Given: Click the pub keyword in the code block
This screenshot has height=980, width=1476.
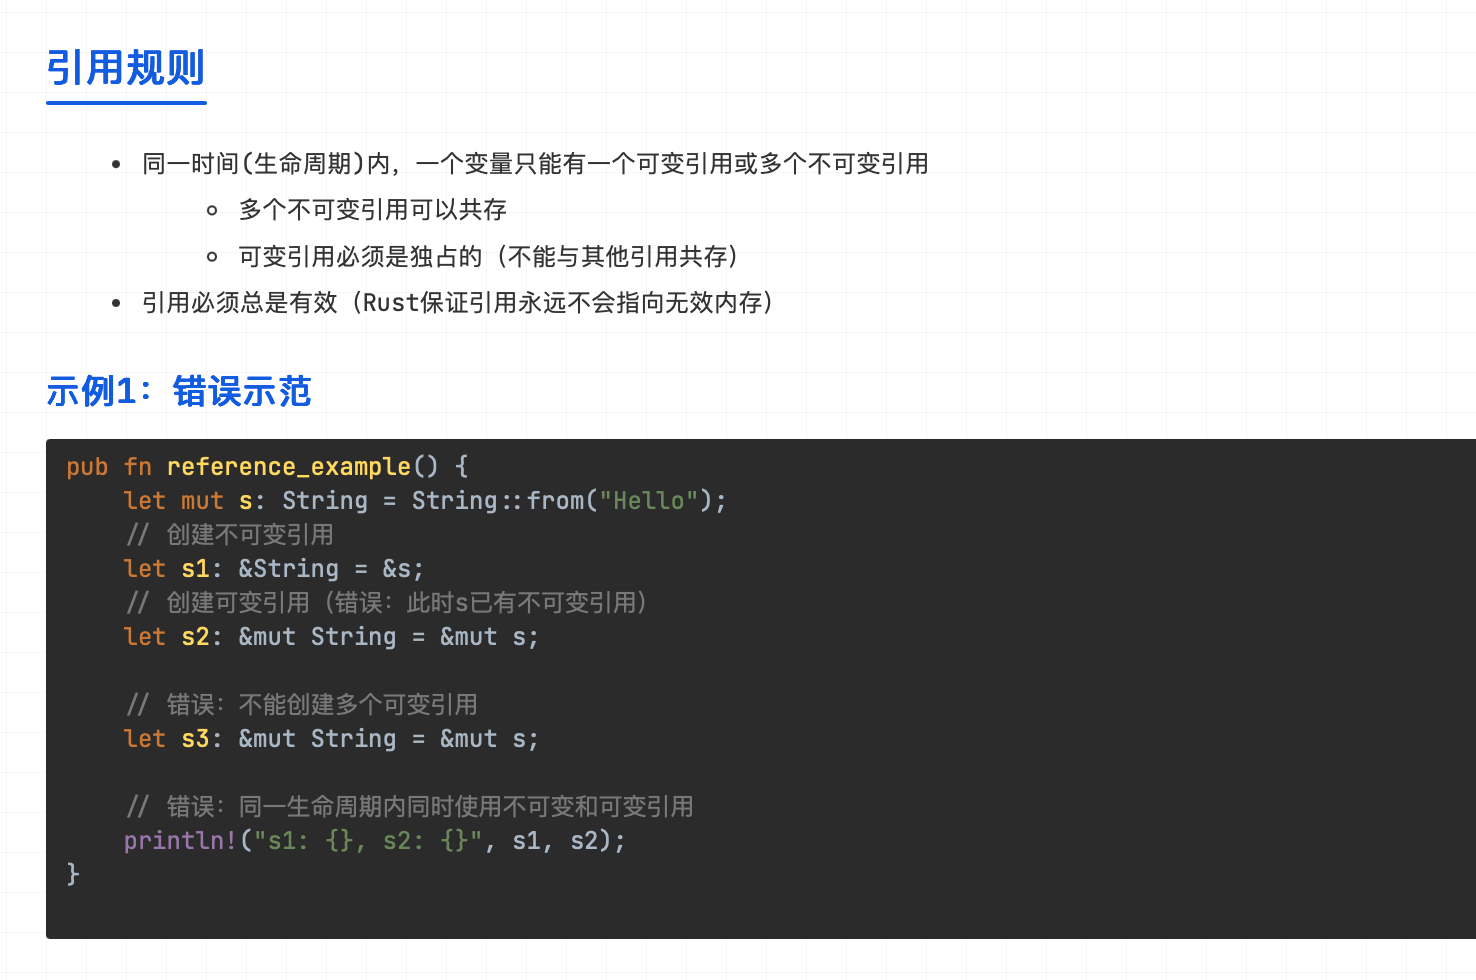Looking at the screenshot, I should tap(87, 467).
